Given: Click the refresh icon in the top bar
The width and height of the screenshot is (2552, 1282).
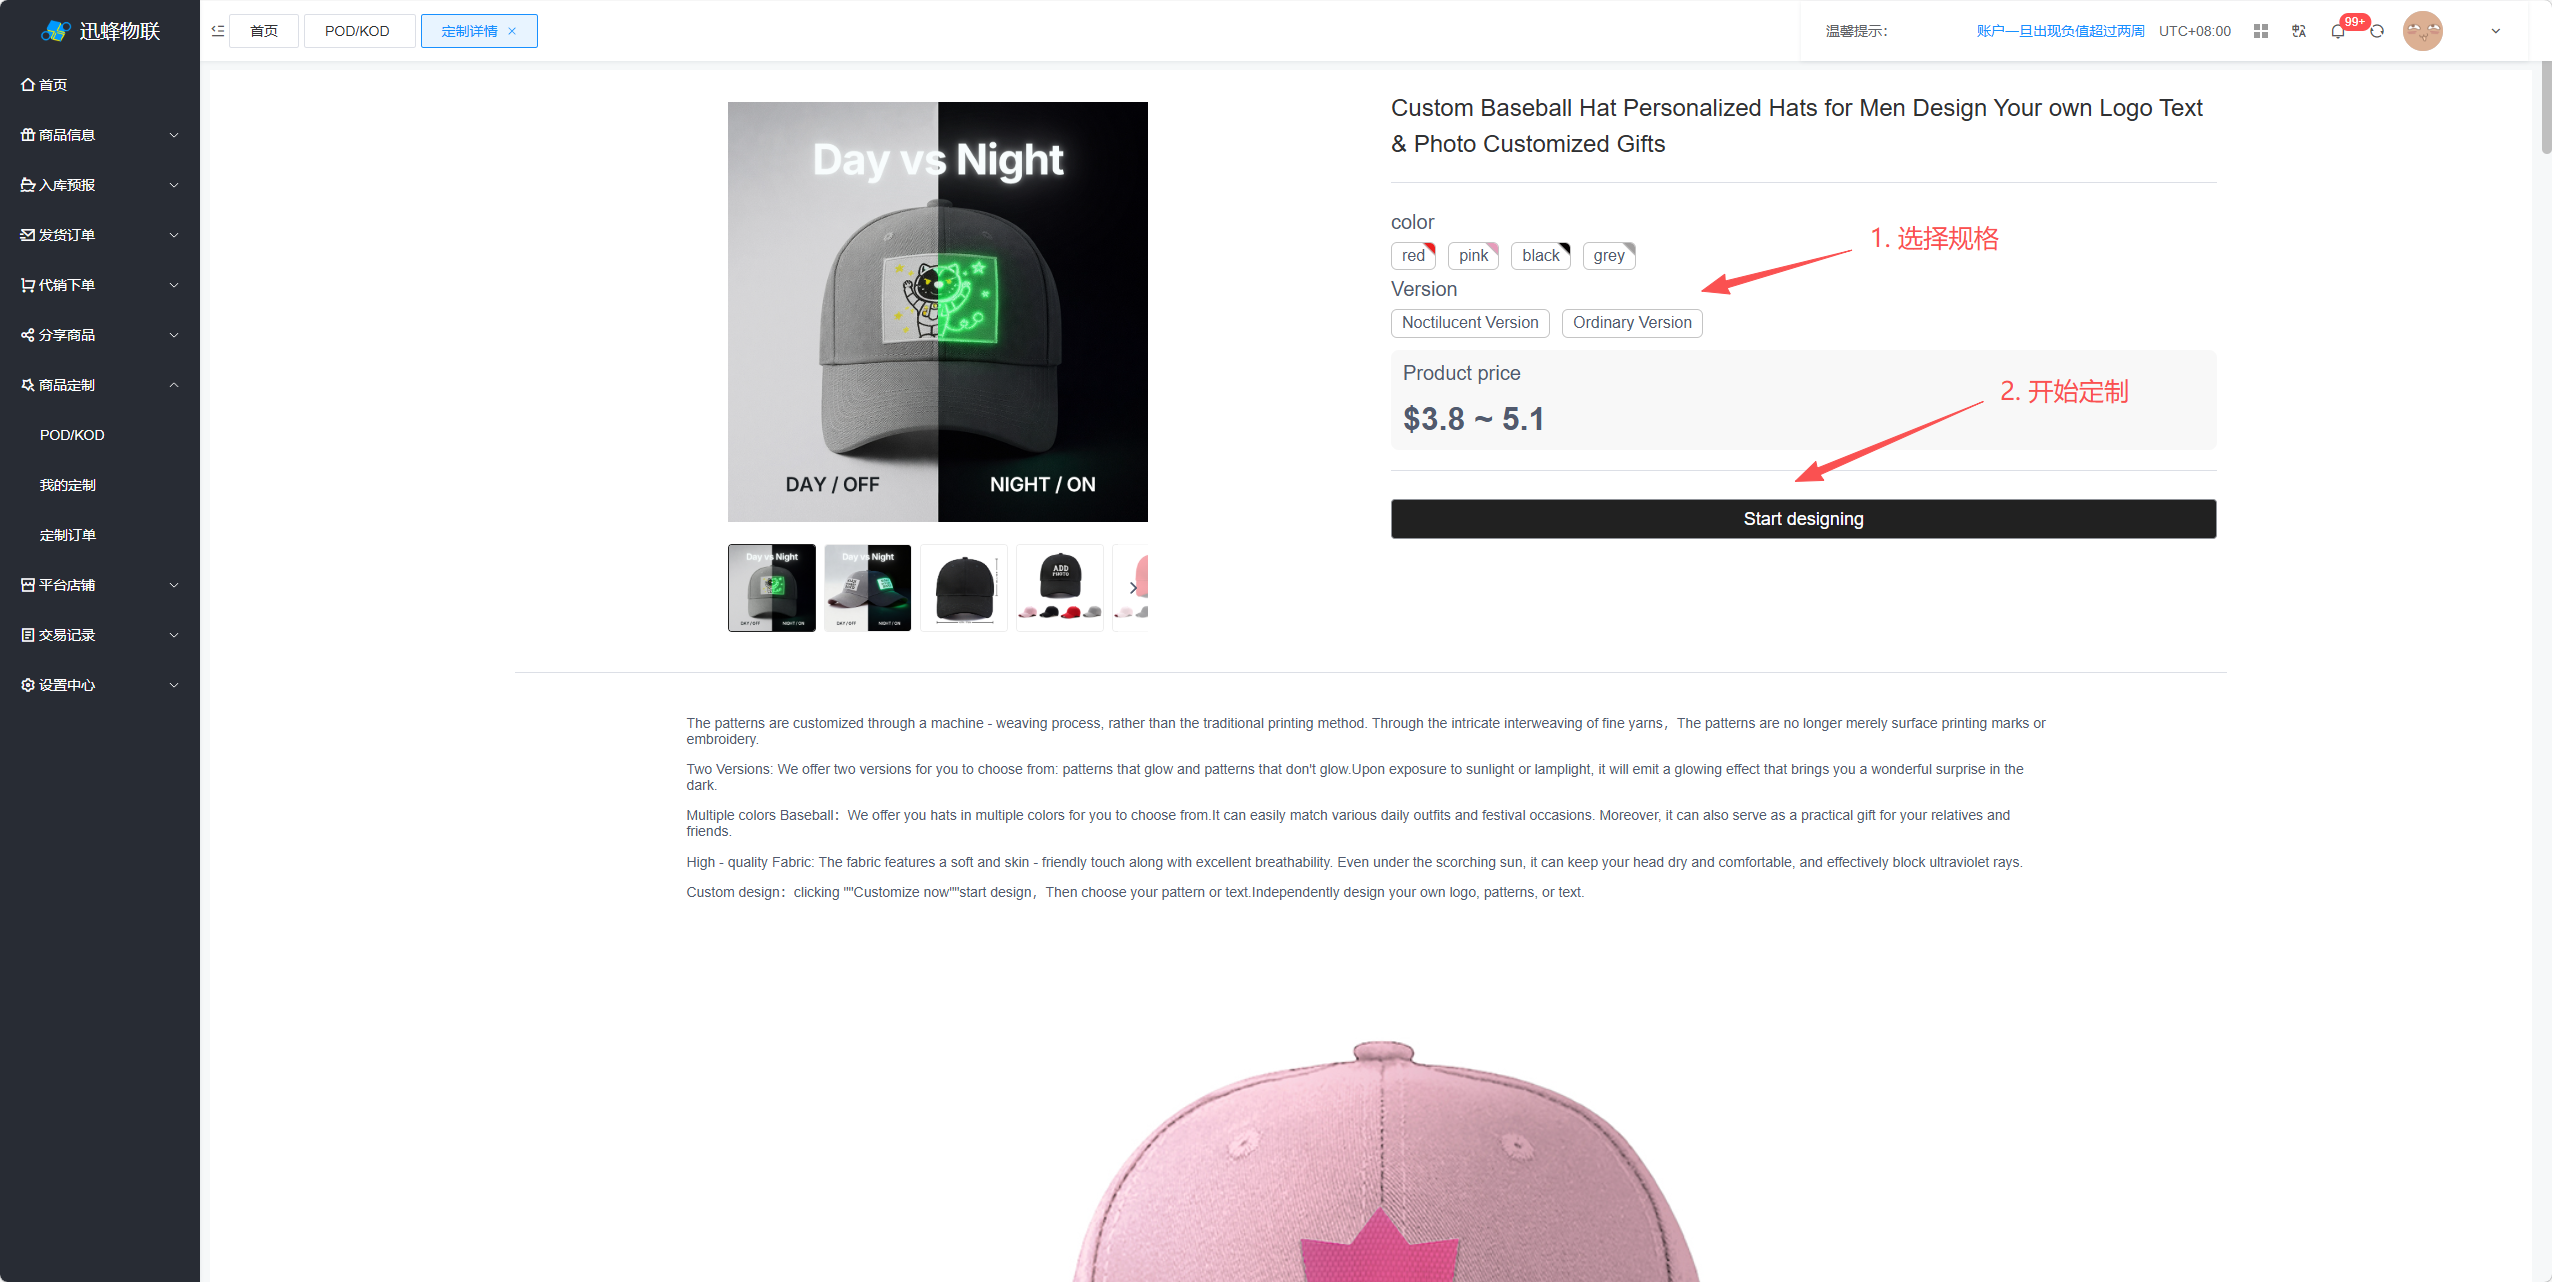Looking at the screenshot, I should (x=2377, y=31).
